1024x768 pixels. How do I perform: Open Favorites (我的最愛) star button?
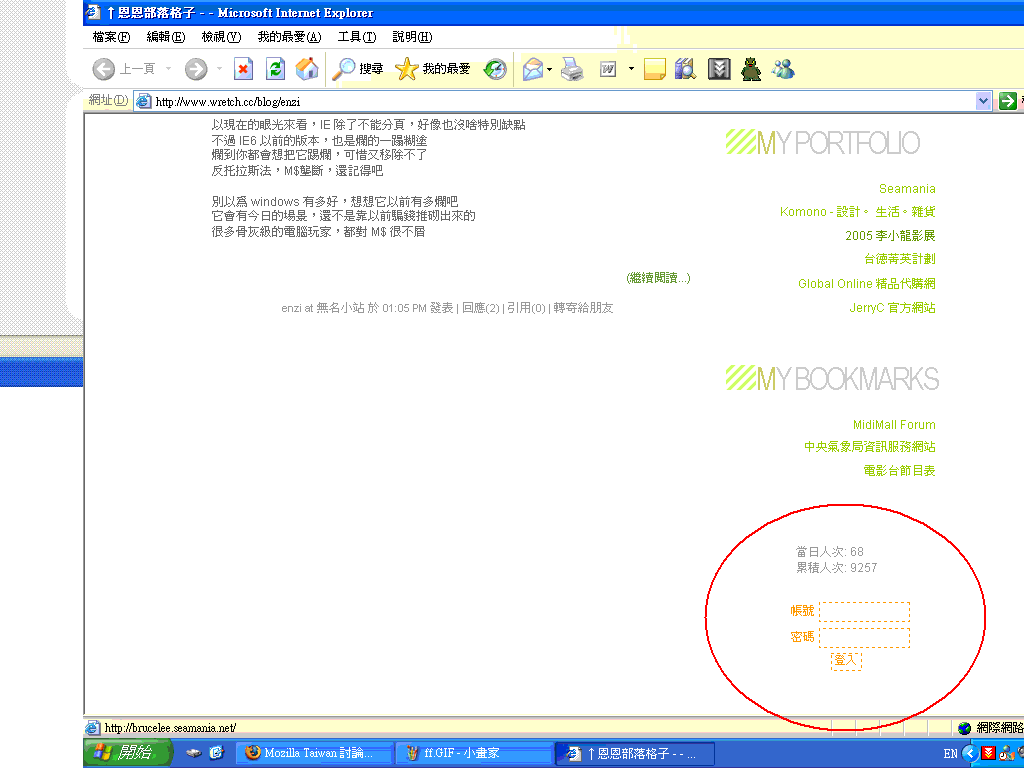pos(433,69)
